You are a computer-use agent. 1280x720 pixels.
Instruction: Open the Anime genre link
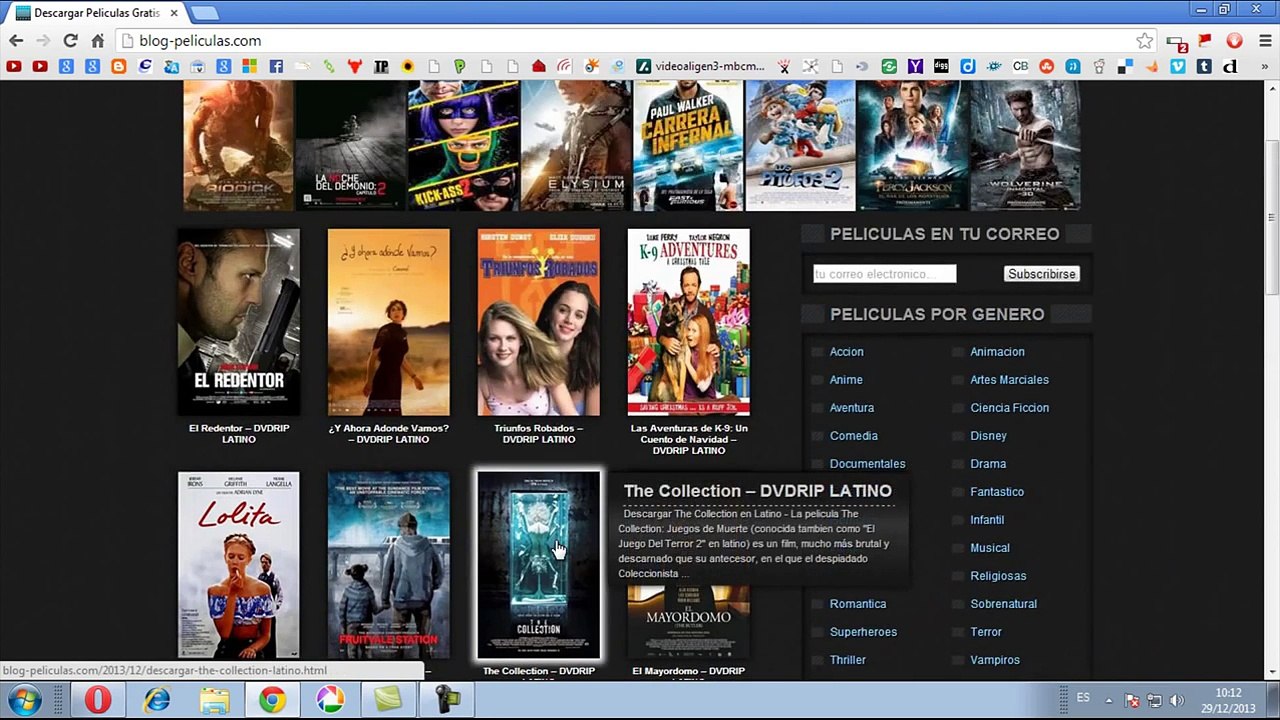[x=846, y=380]
